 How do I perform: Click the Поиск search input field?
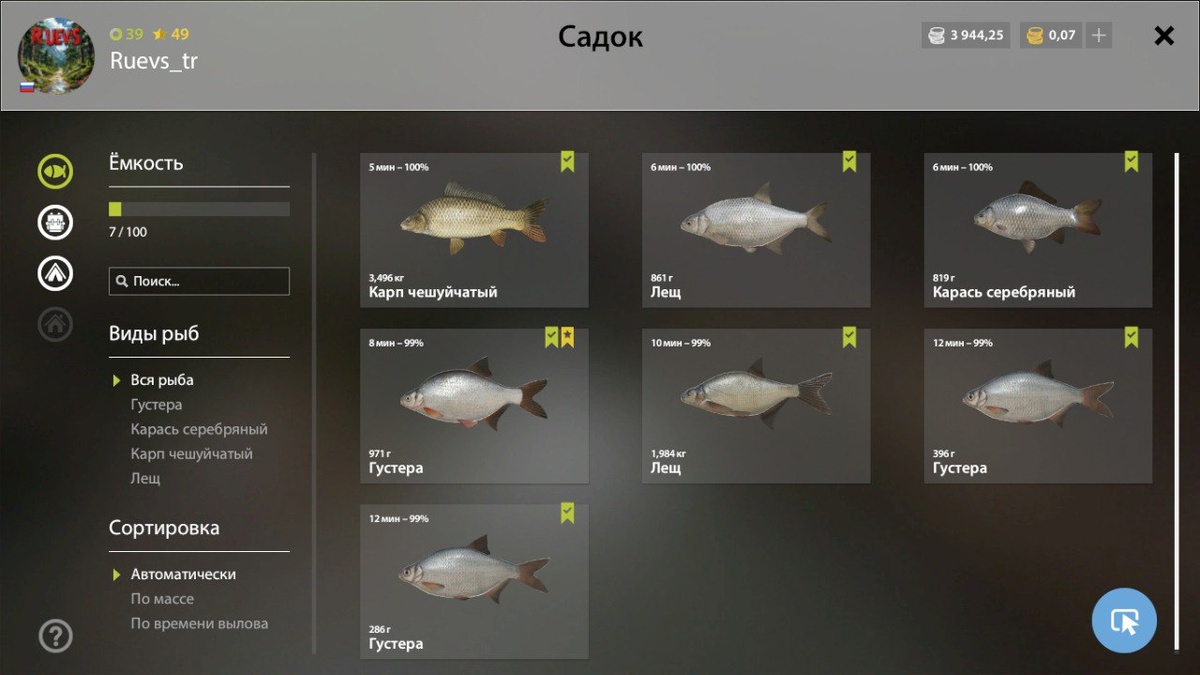point(199,281)
